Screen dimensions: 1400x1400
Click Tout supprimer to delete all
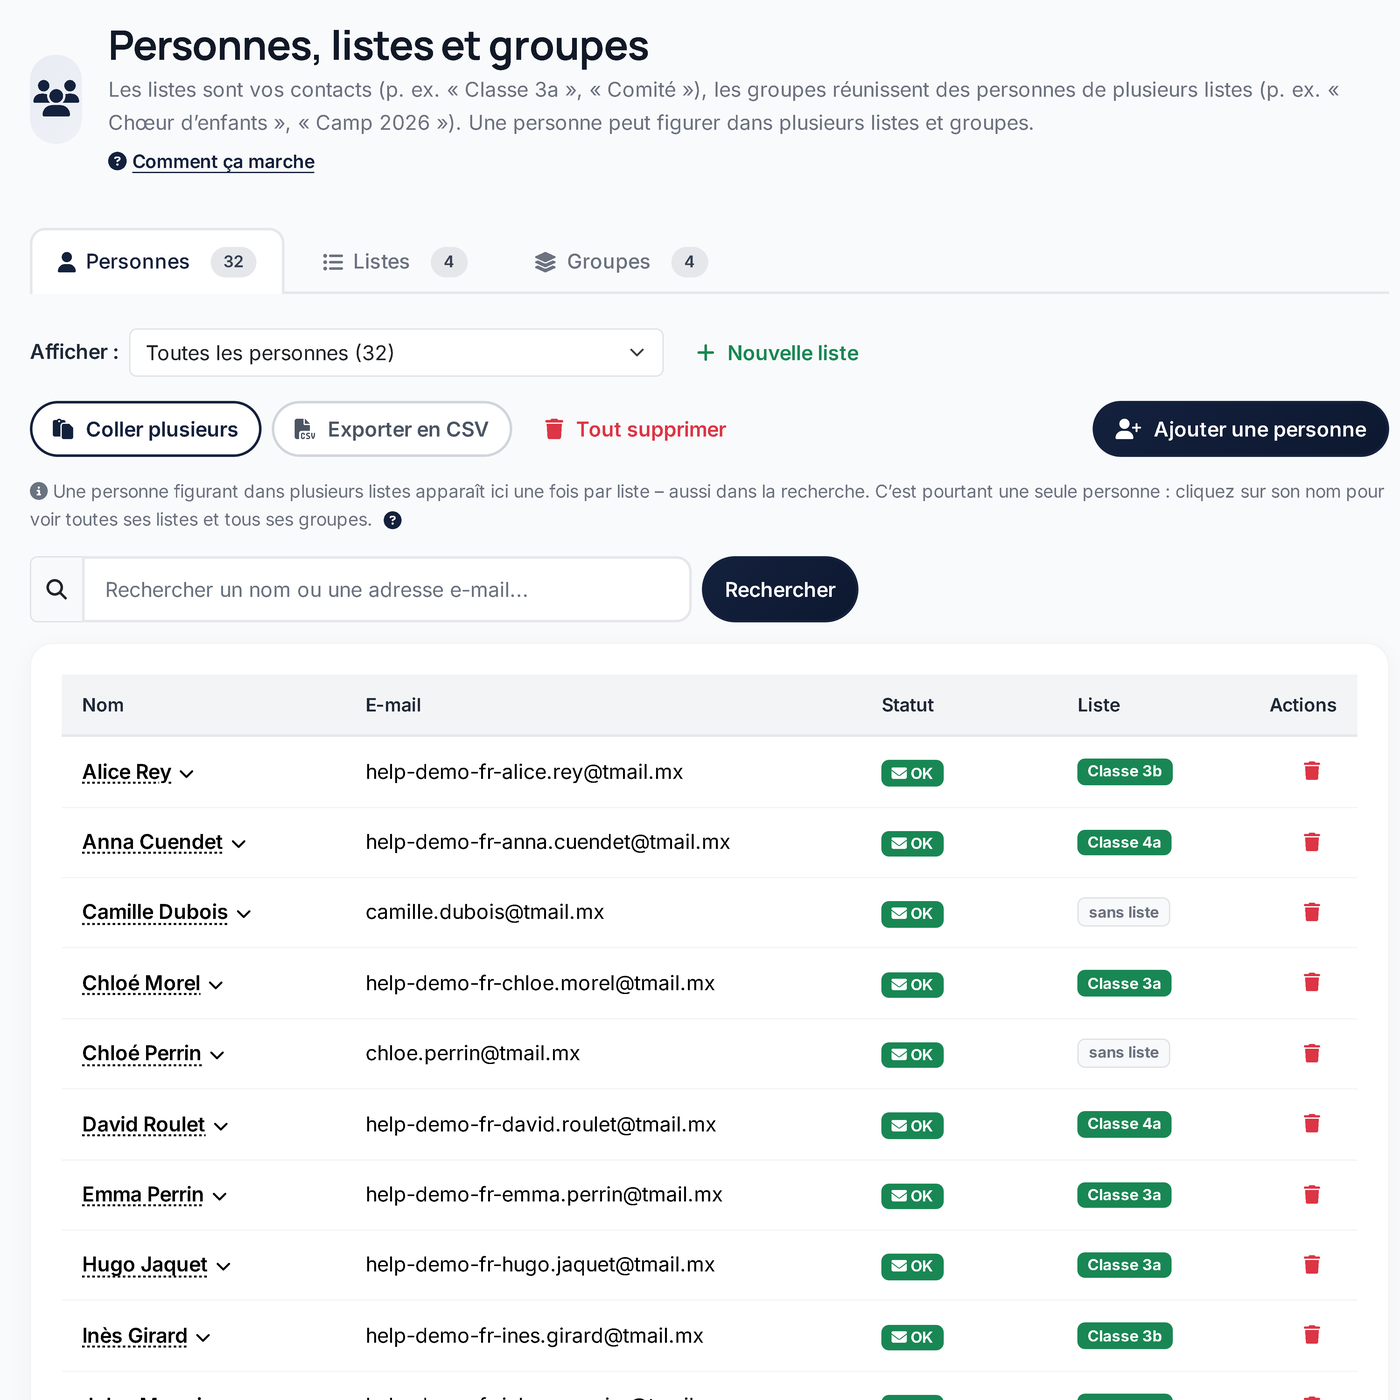pyautogui.click(x=635, y=429)
